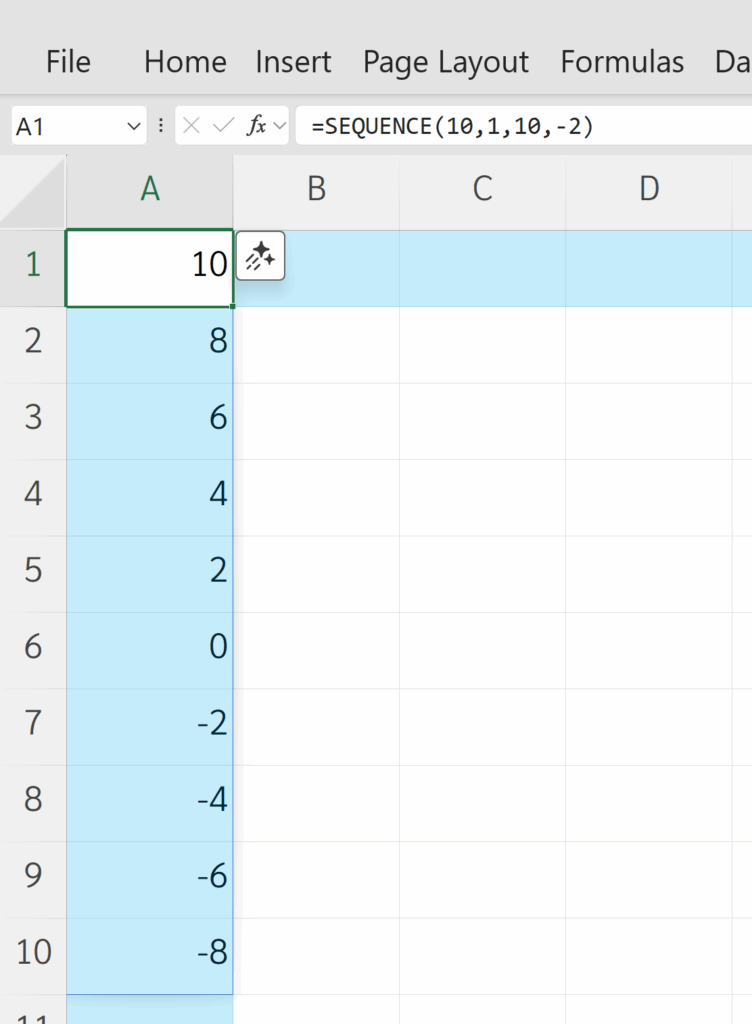Click the Enter checkmark icon in formula bar
This screenshot has height=1024, width=752.
(224, 126)
